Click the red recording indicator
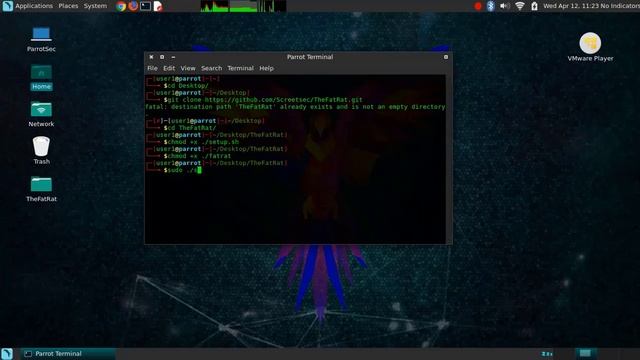The height and width of the screenshot is (360, 640). coord(478,6)
